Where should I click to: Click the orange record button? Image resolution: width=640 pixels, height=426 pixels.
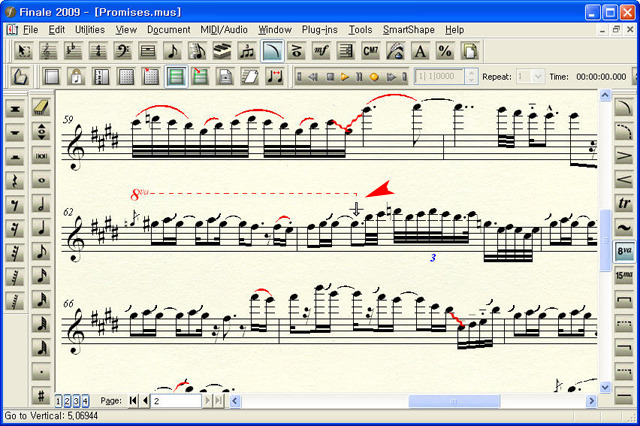(374, 77)
